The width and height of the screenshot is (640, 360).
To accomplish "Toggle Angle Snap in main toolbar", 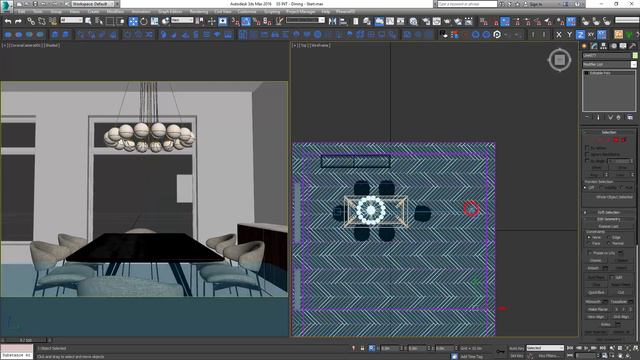I will coord(246,21).
